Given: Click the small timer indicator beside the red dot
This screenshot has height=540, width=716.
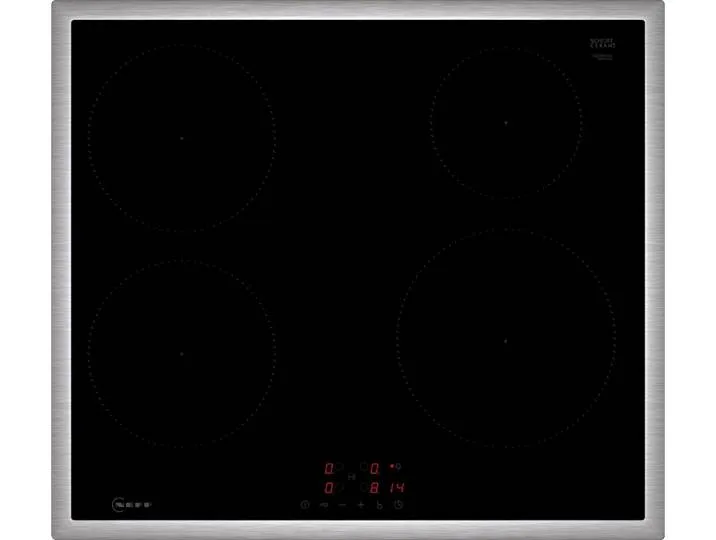Looking at the screenshot, I should click(x=399, y=467).
